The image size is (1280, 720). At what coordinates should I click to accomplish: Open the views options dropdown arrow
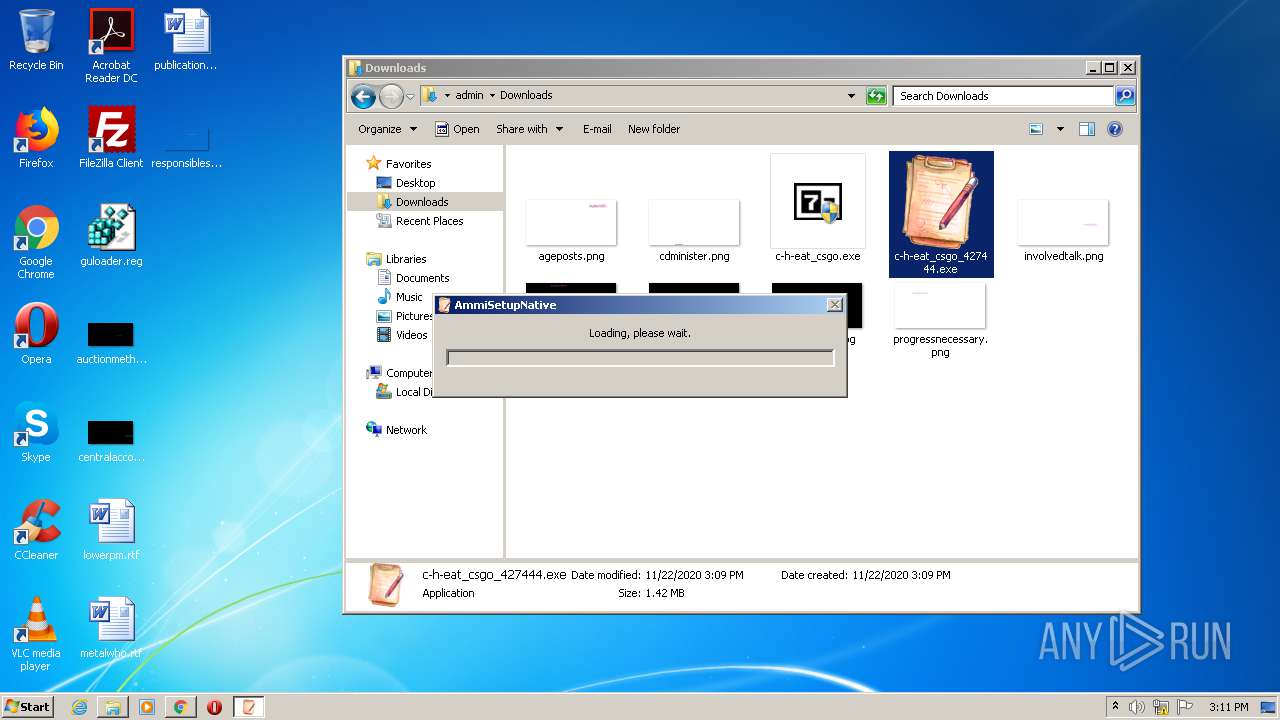click(x=1060, y=129)
